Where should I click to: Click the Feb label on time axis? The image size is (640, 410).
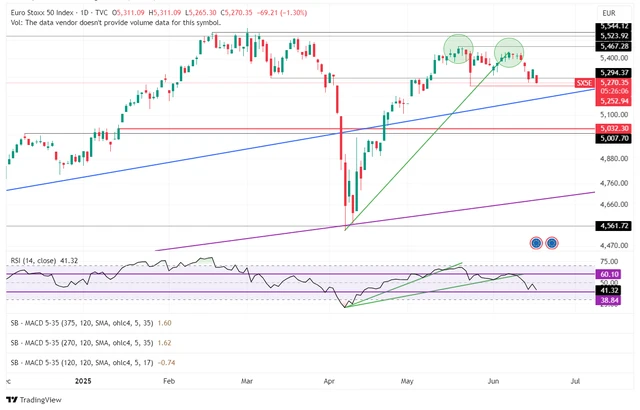(x=169, y=381)
